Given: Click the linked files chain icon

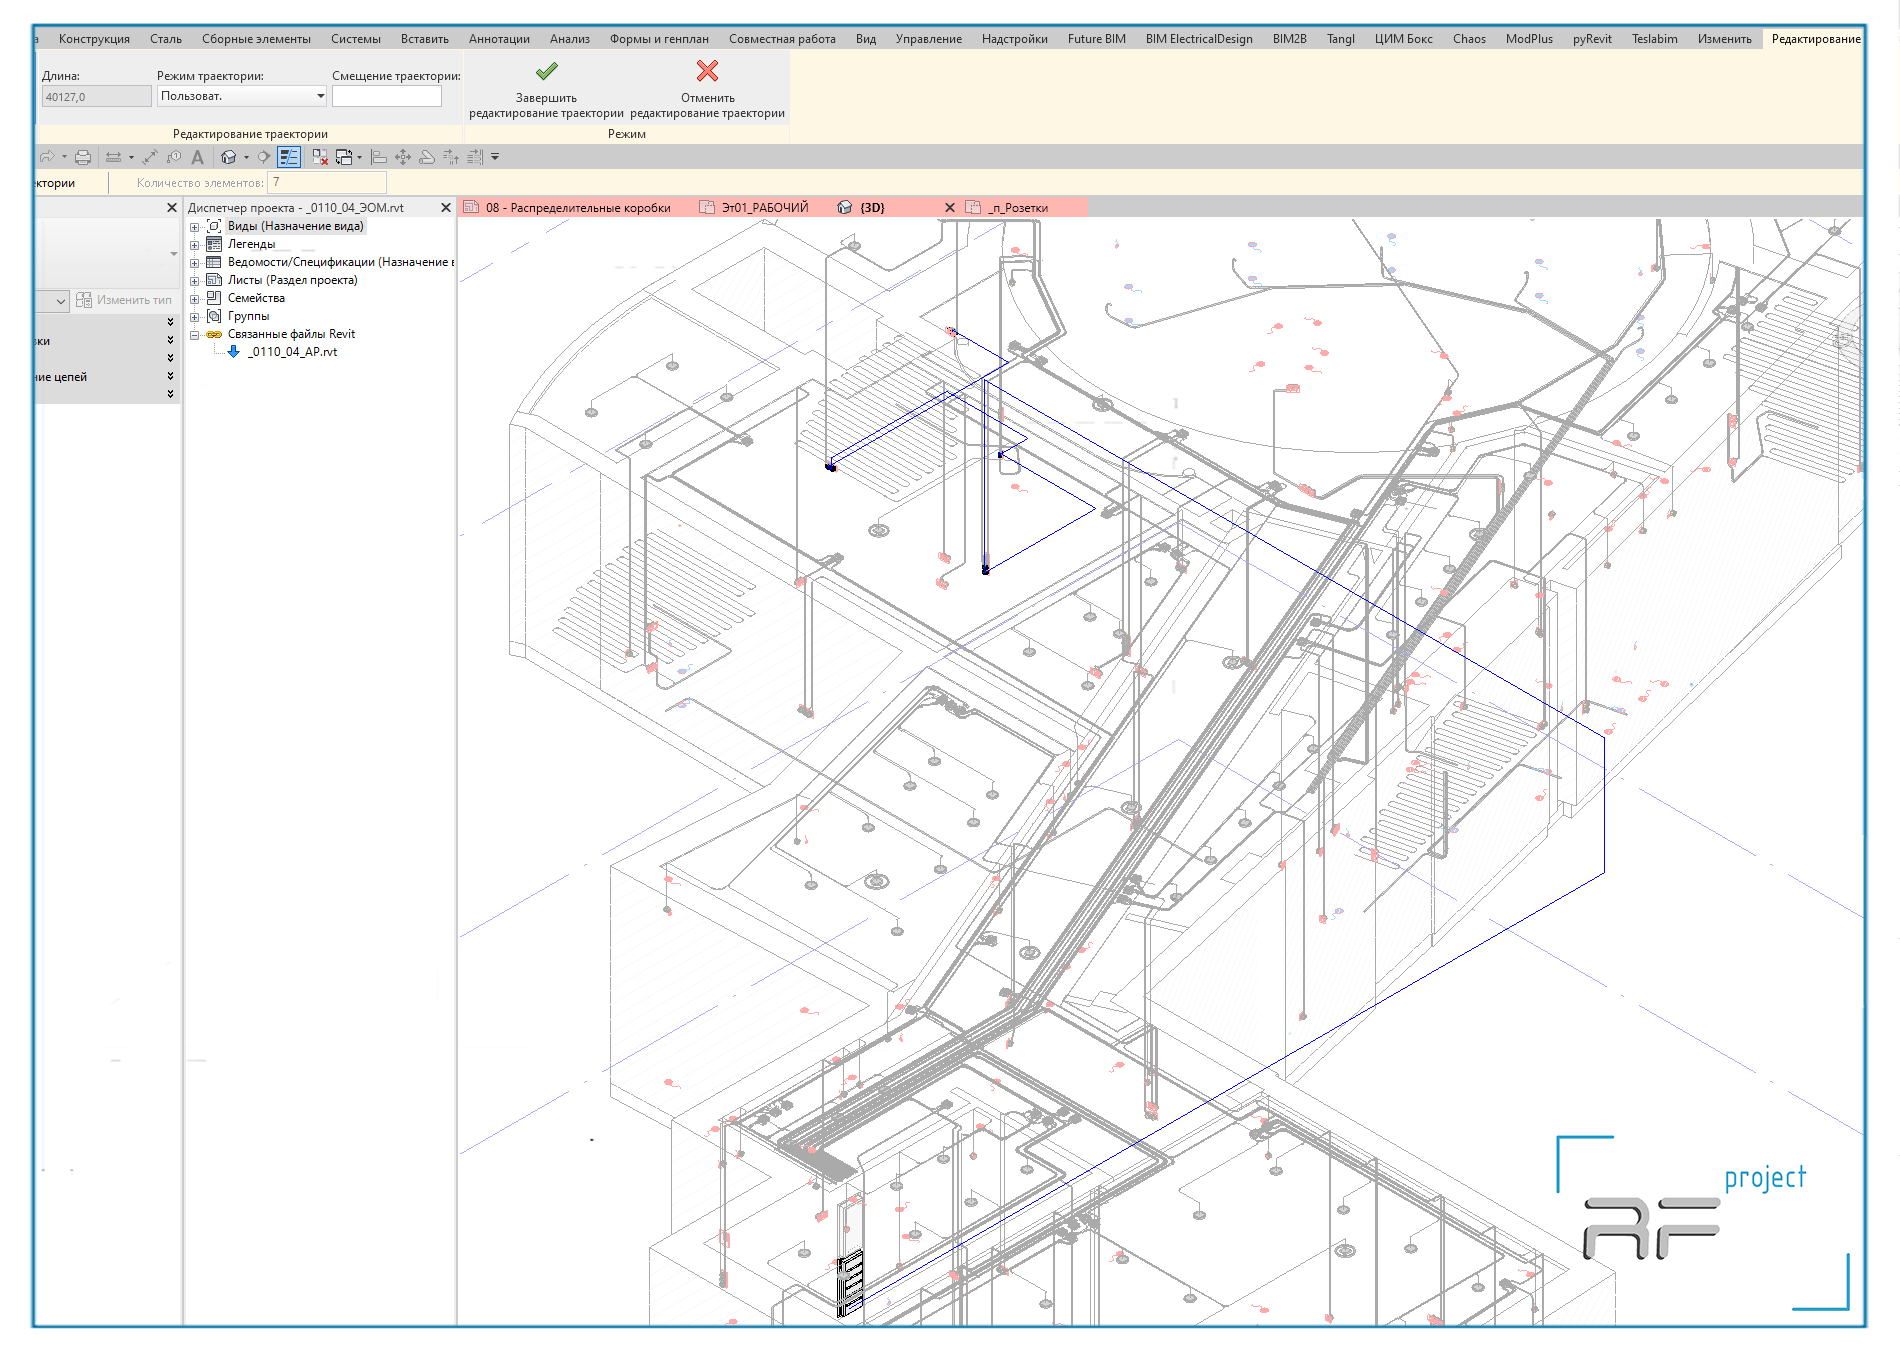Looking at the screenshot, I should [x=214, y=334].
